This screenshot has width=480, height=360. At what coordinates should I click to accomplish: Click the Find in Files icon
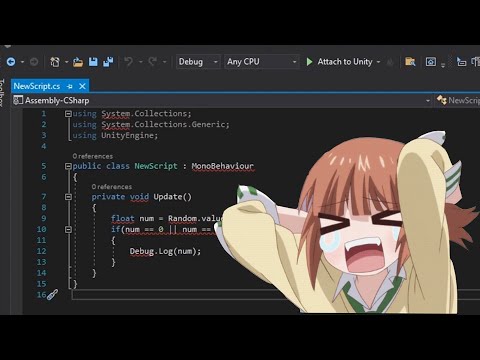click(410, 62)
